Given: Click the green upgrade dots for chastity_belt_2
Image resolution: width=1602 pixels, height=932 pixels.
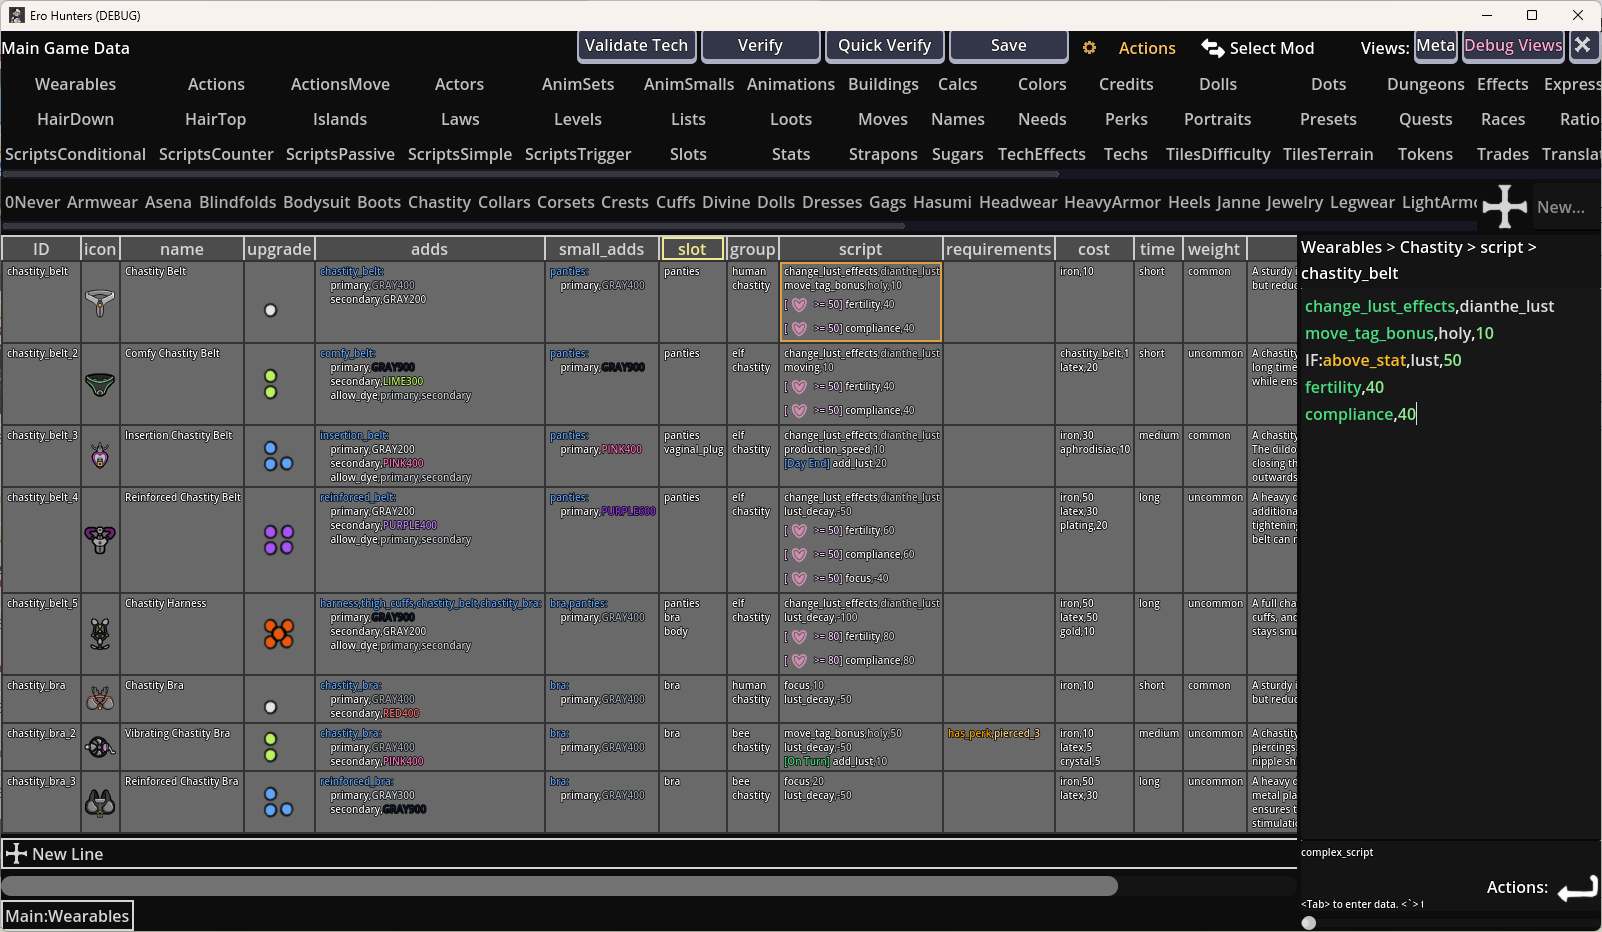Looking at the screenshot, I should pos(270,384).
